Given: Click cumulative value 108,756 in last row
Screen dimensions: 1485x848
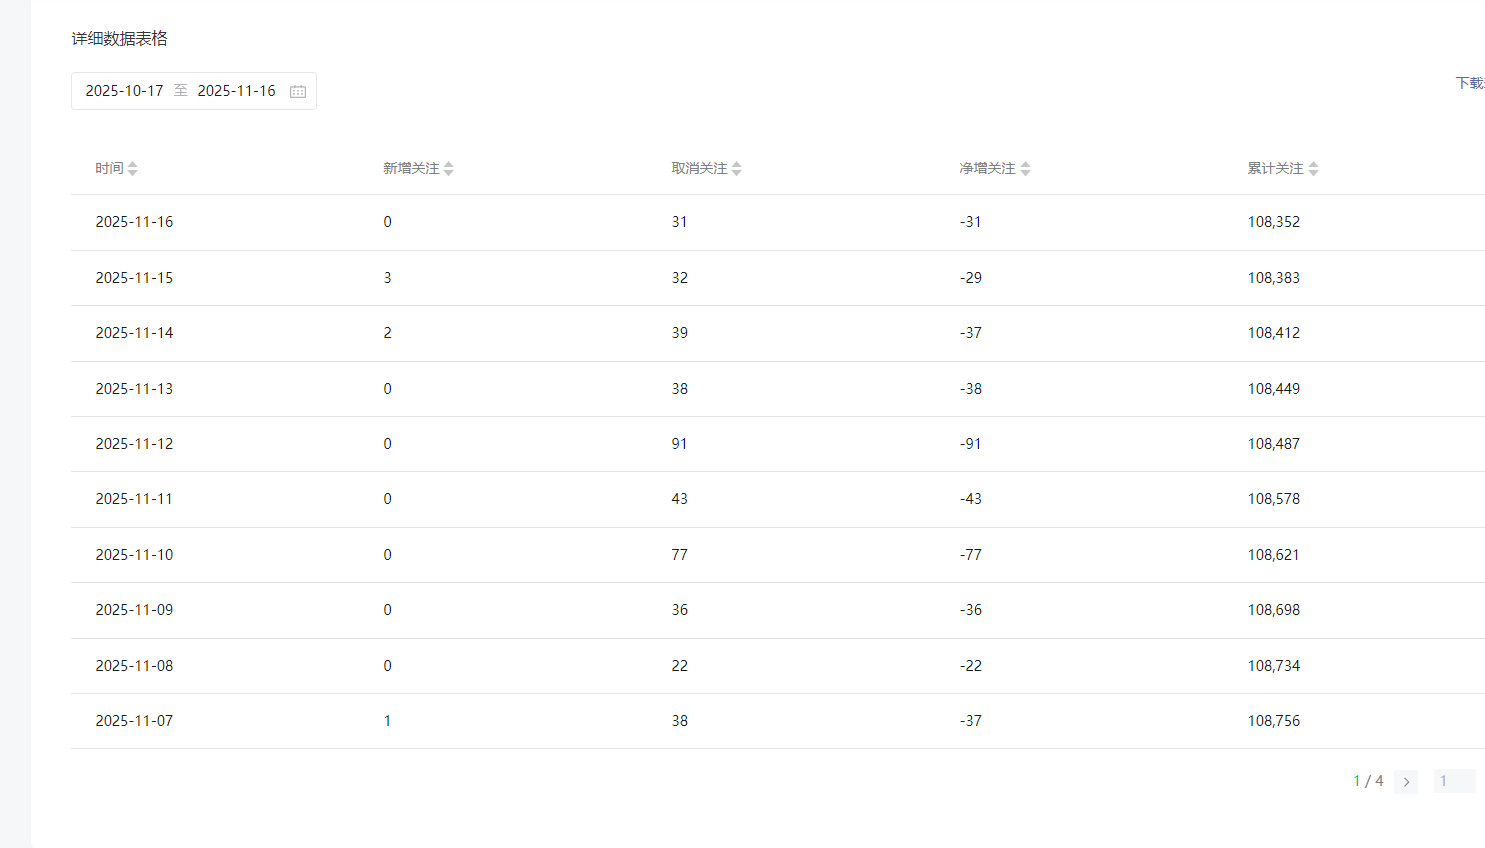Looking at the screenshot, I should [x=1273, y=721].
